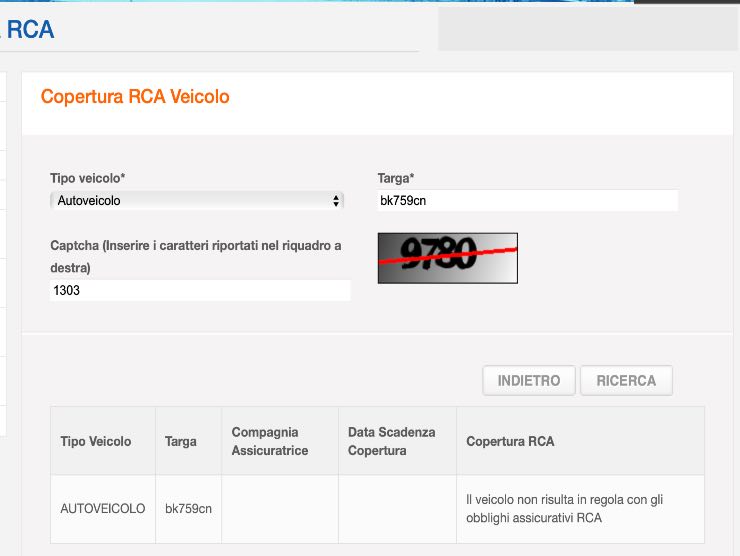
Task: Click the captcha image showing 9780
Action: 447,258
